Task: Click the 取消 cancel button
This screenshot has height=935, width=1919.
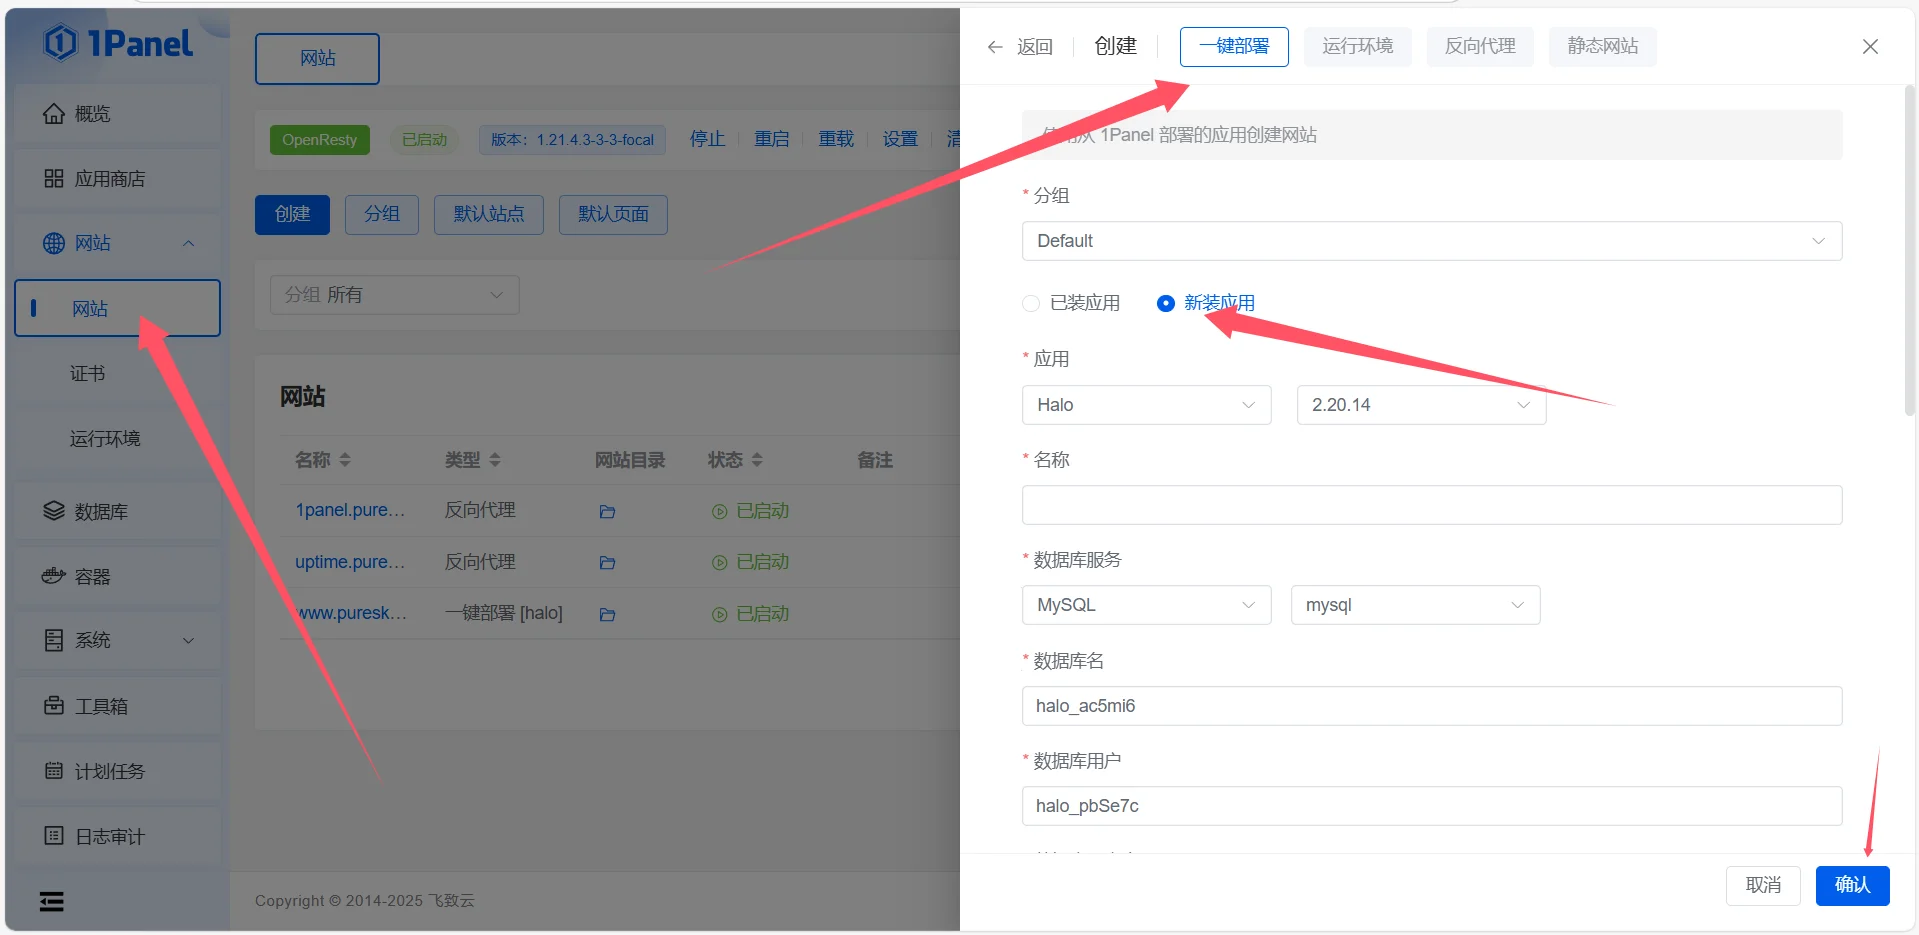Action: tap(1763, 885)
